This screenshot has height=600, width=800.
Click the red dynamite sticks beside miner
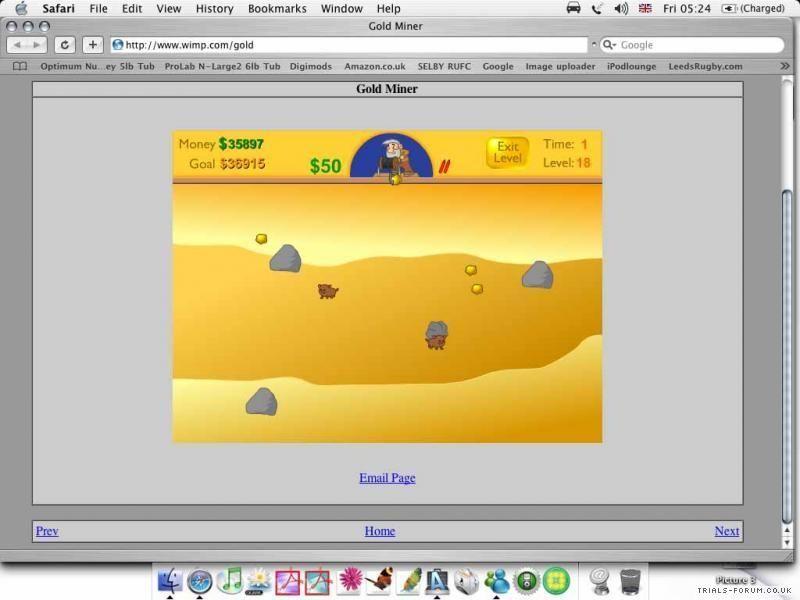pos(444,166)
